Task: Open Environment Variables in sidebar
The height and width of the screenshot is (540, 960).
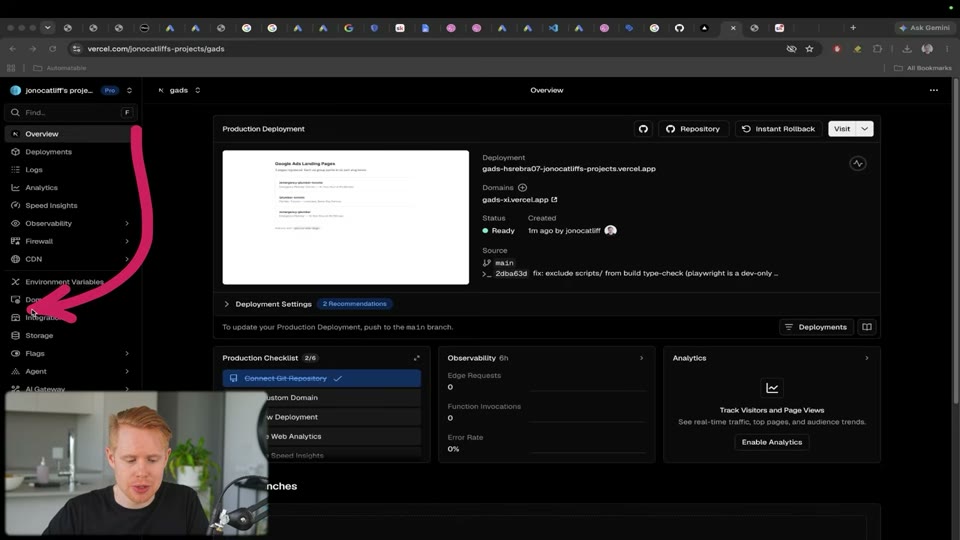Action: pyautogui.click(x=70, y=282)
